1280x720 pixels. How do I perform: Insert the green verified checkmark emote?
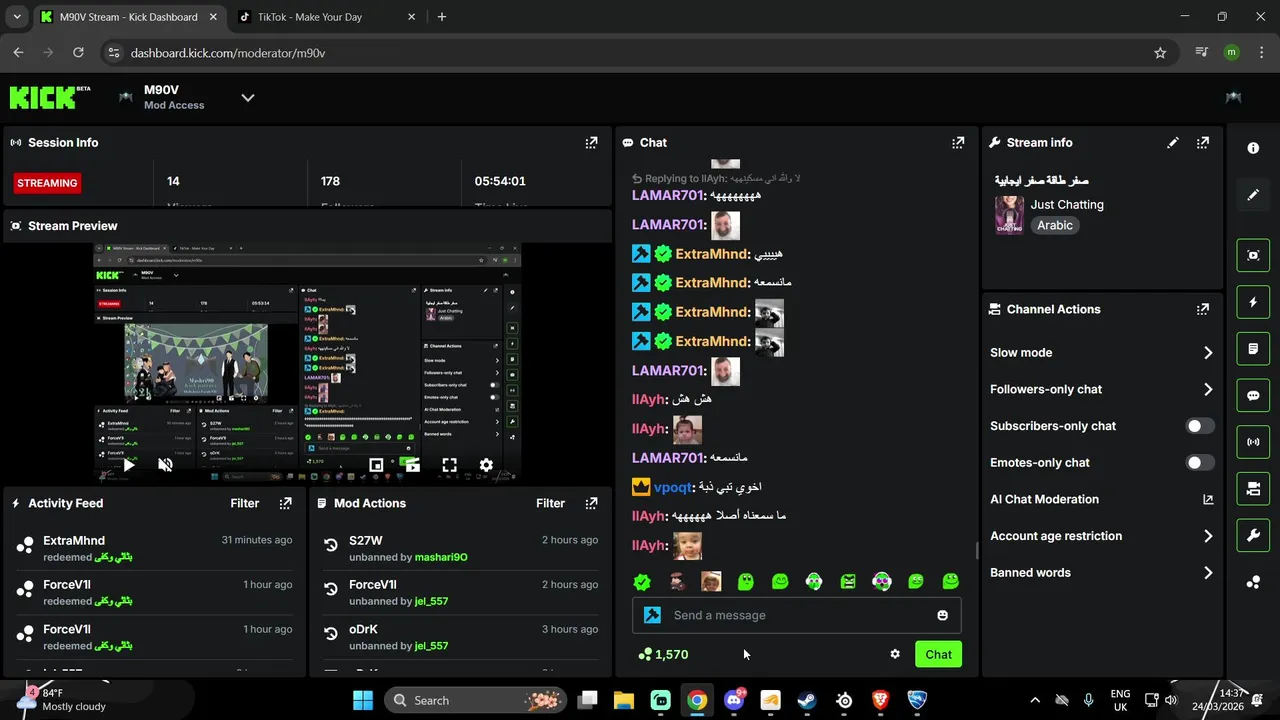642,581
